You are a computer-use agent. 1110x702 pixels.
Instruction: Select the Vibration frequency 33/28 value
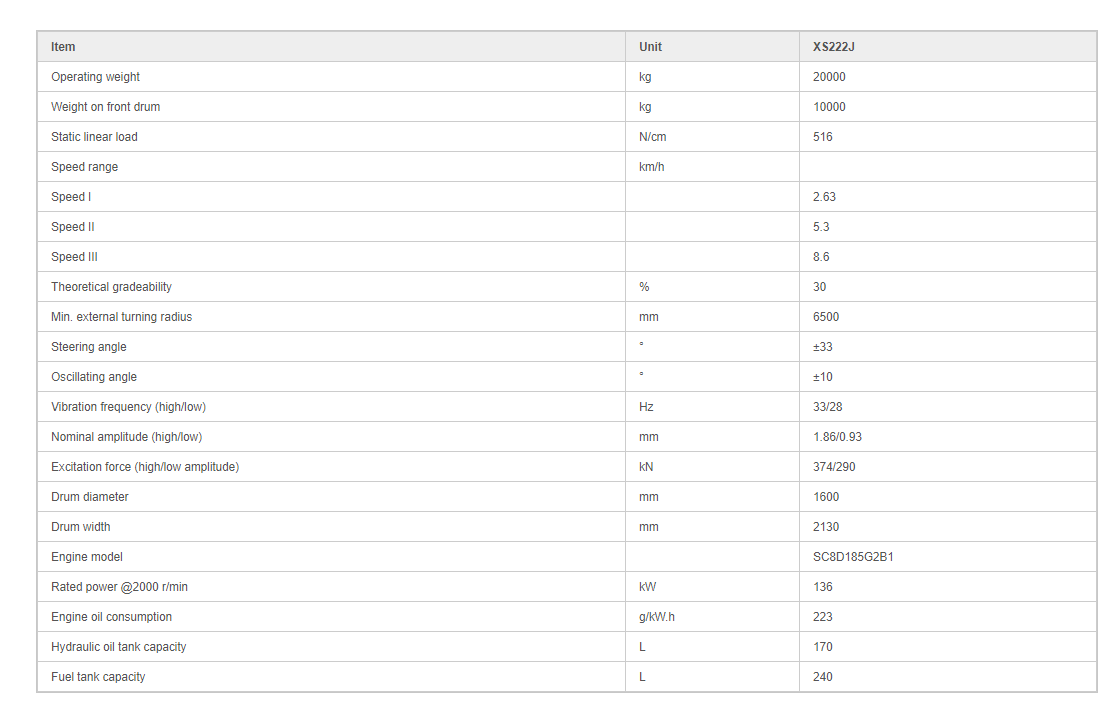tap(828, 407)
